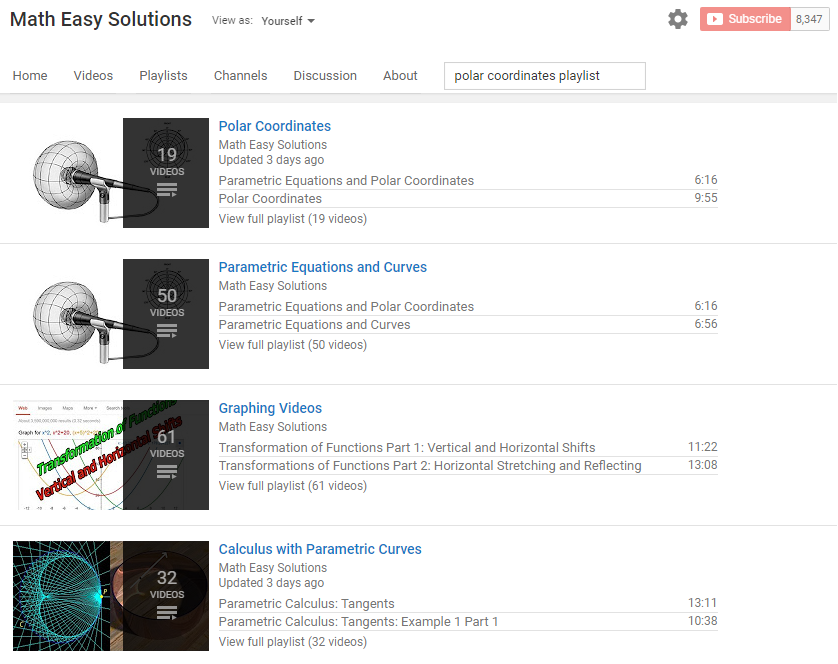The width and height of the screenshot is (838, 664).
Task: Click subscriber count 8,347
Action: coord(809,19)
